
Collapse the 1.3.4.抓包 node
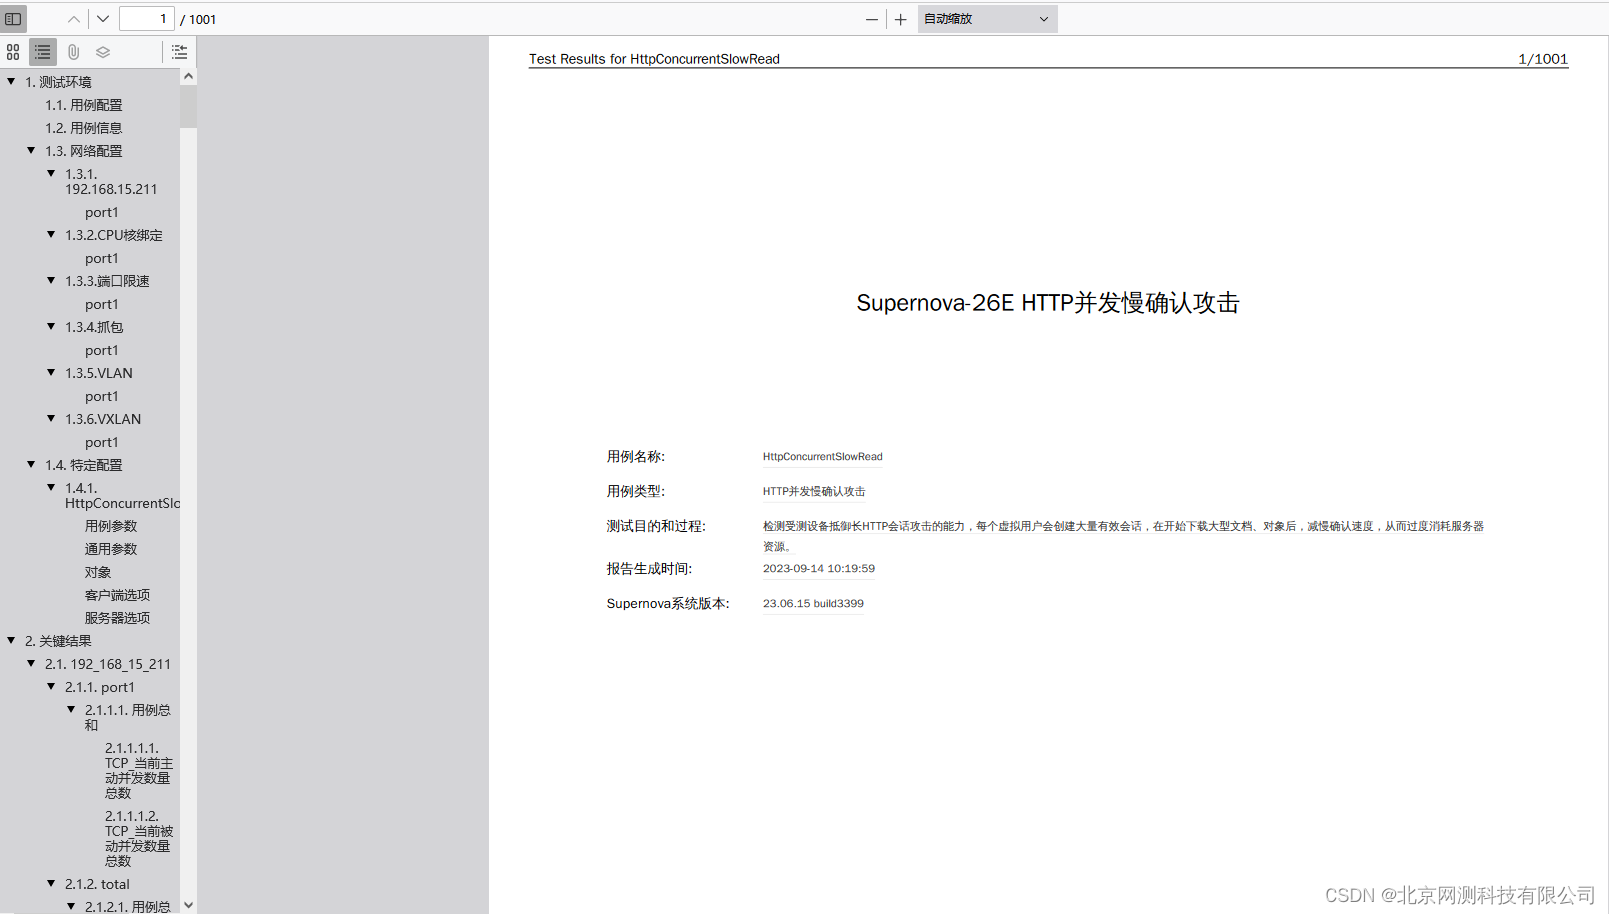point(51,326)
